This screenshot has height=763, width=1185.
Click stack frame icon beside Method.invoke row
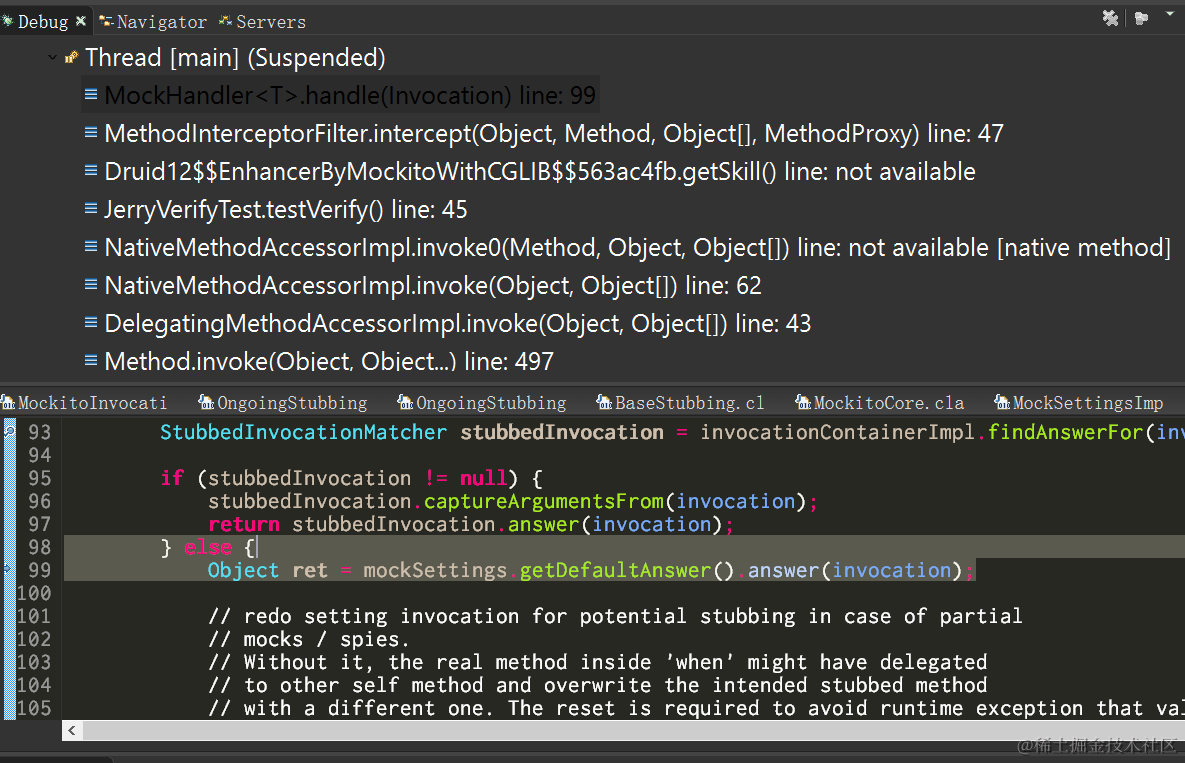point(91,360)
